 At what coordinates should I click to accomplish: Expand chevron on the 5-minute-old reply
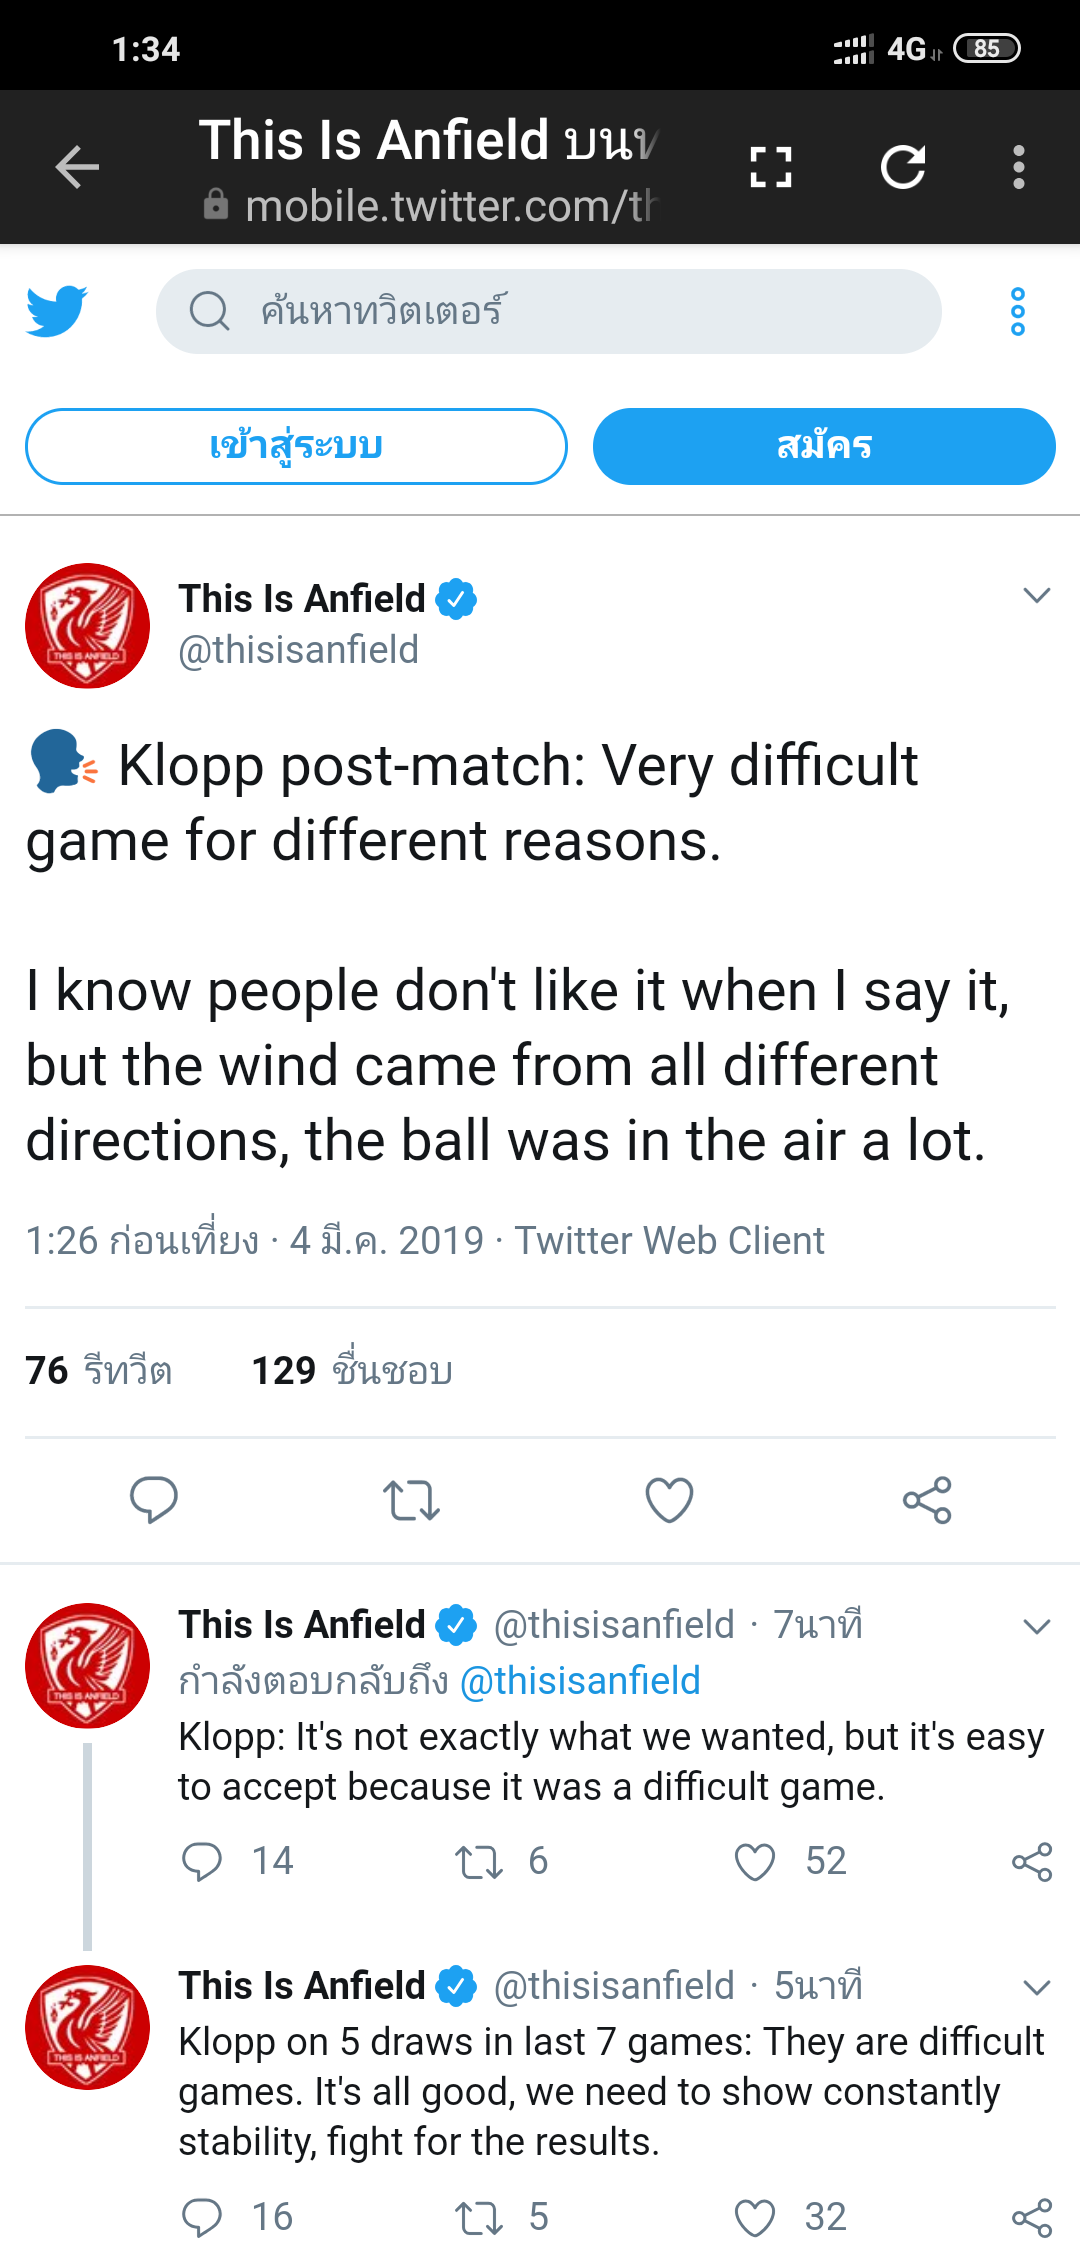click(x=1037, y=1987)
